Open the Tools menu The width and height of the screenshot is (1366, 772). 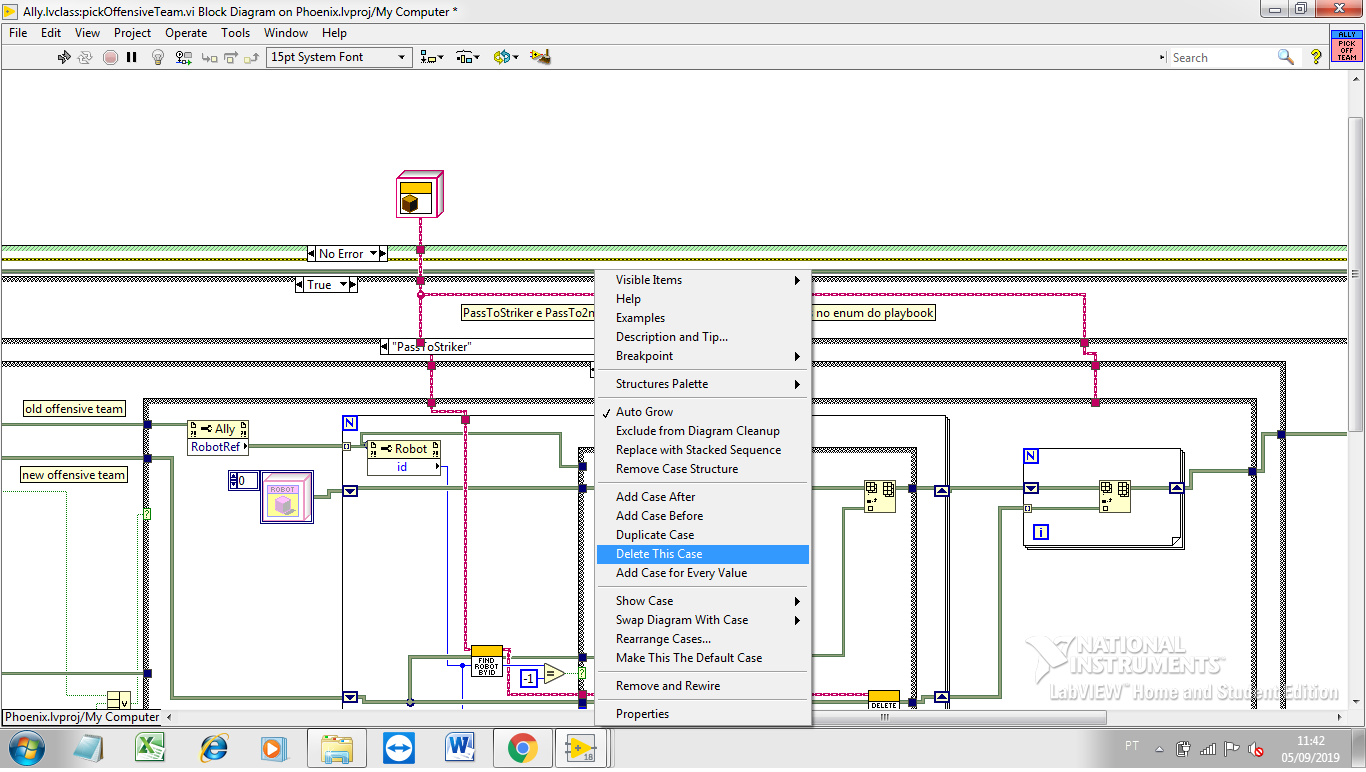[235, 33]
